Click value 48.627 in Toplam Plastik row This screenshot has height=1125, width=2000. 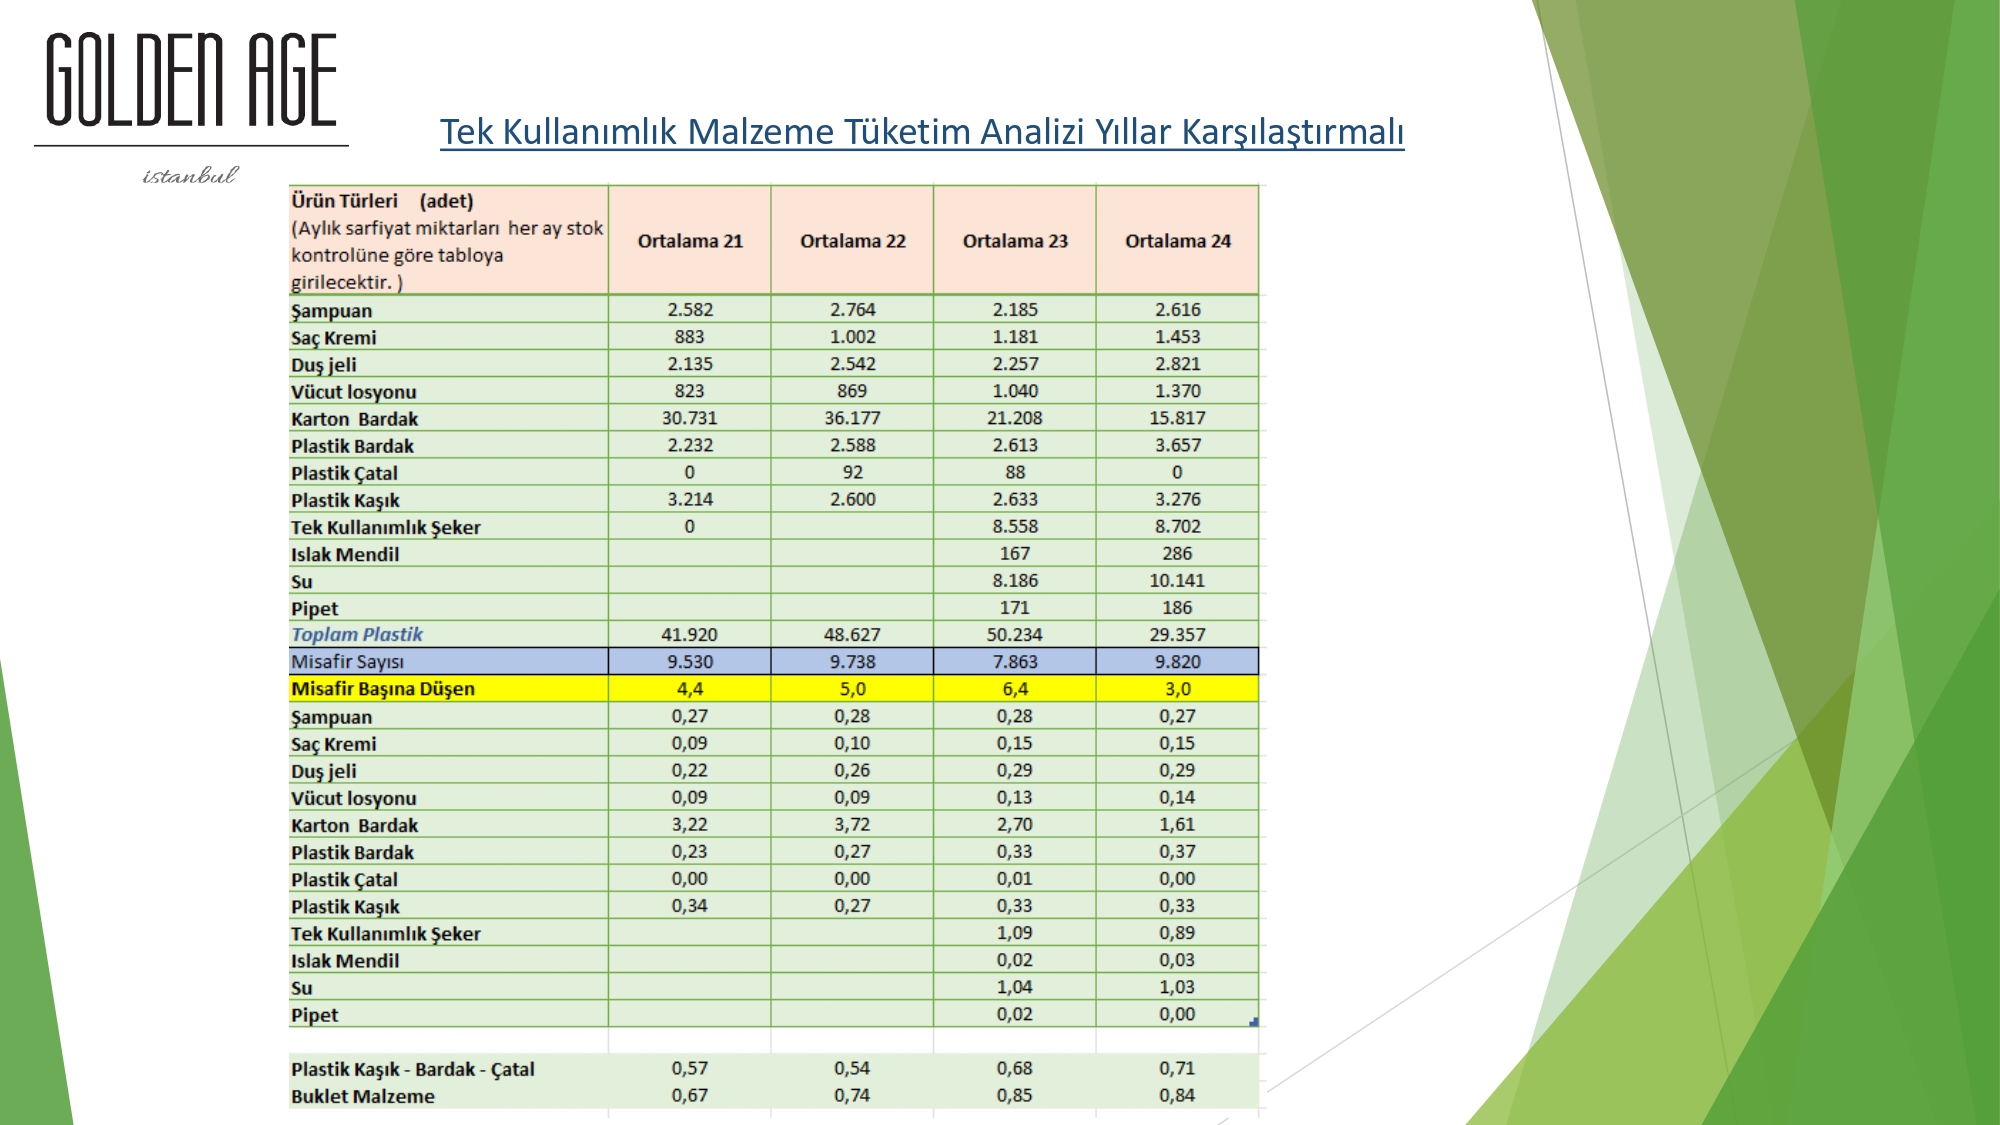852,634
